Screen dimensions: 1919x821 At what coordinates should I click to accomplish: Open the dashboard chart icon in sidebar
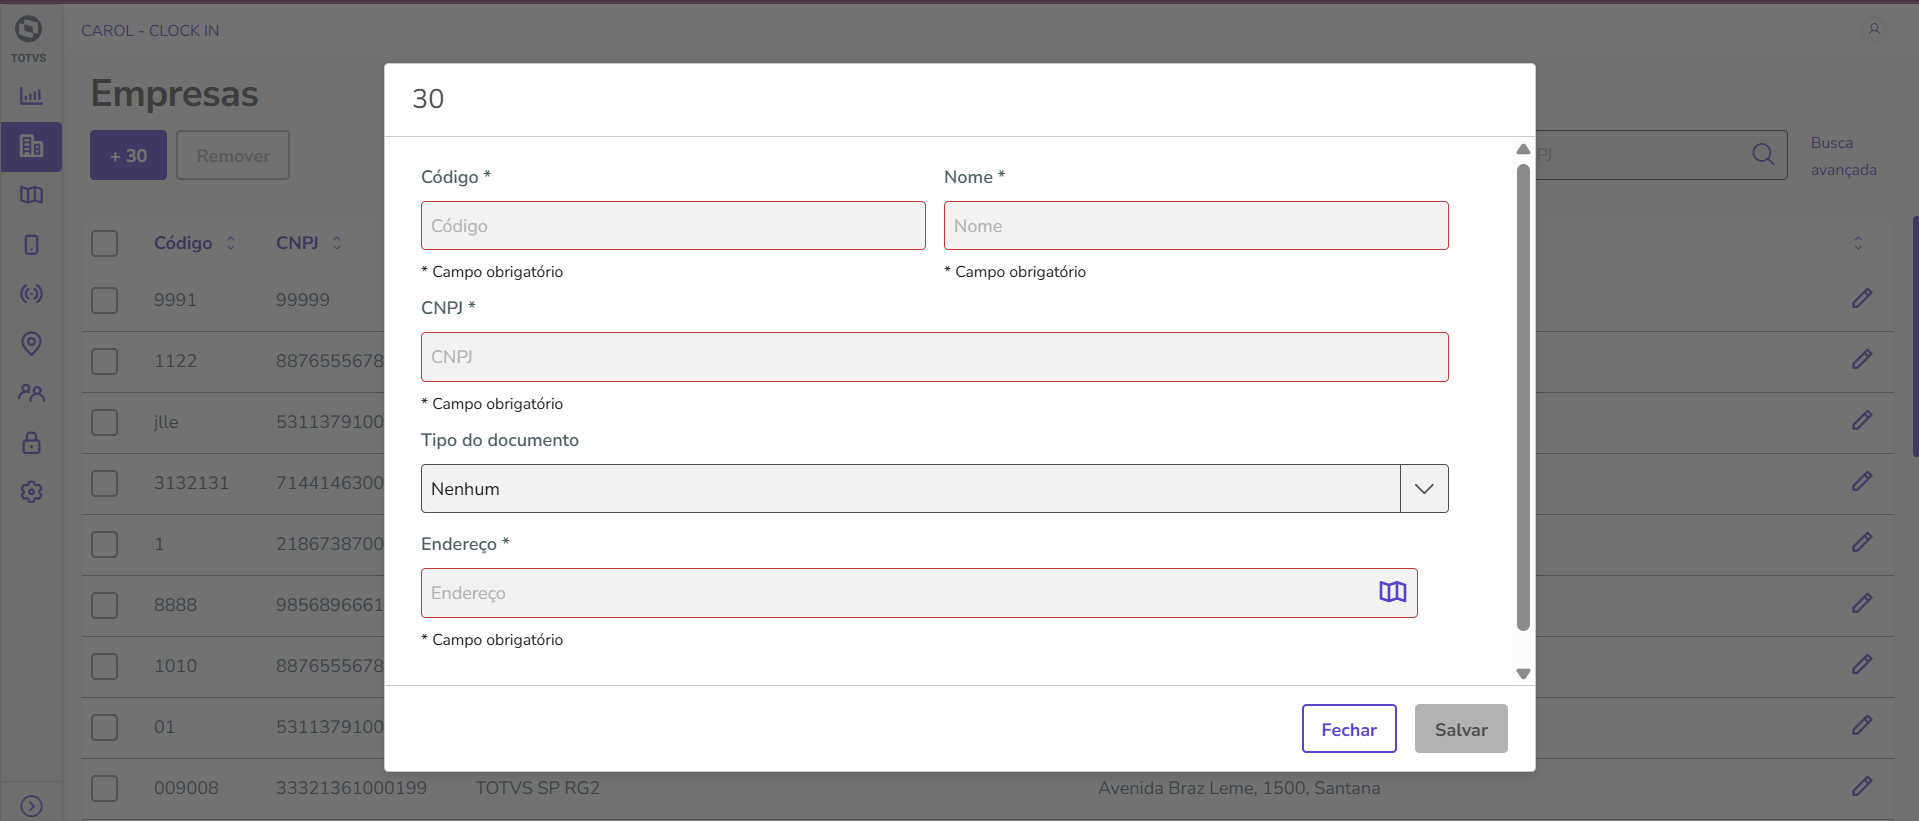click(31, 96)
